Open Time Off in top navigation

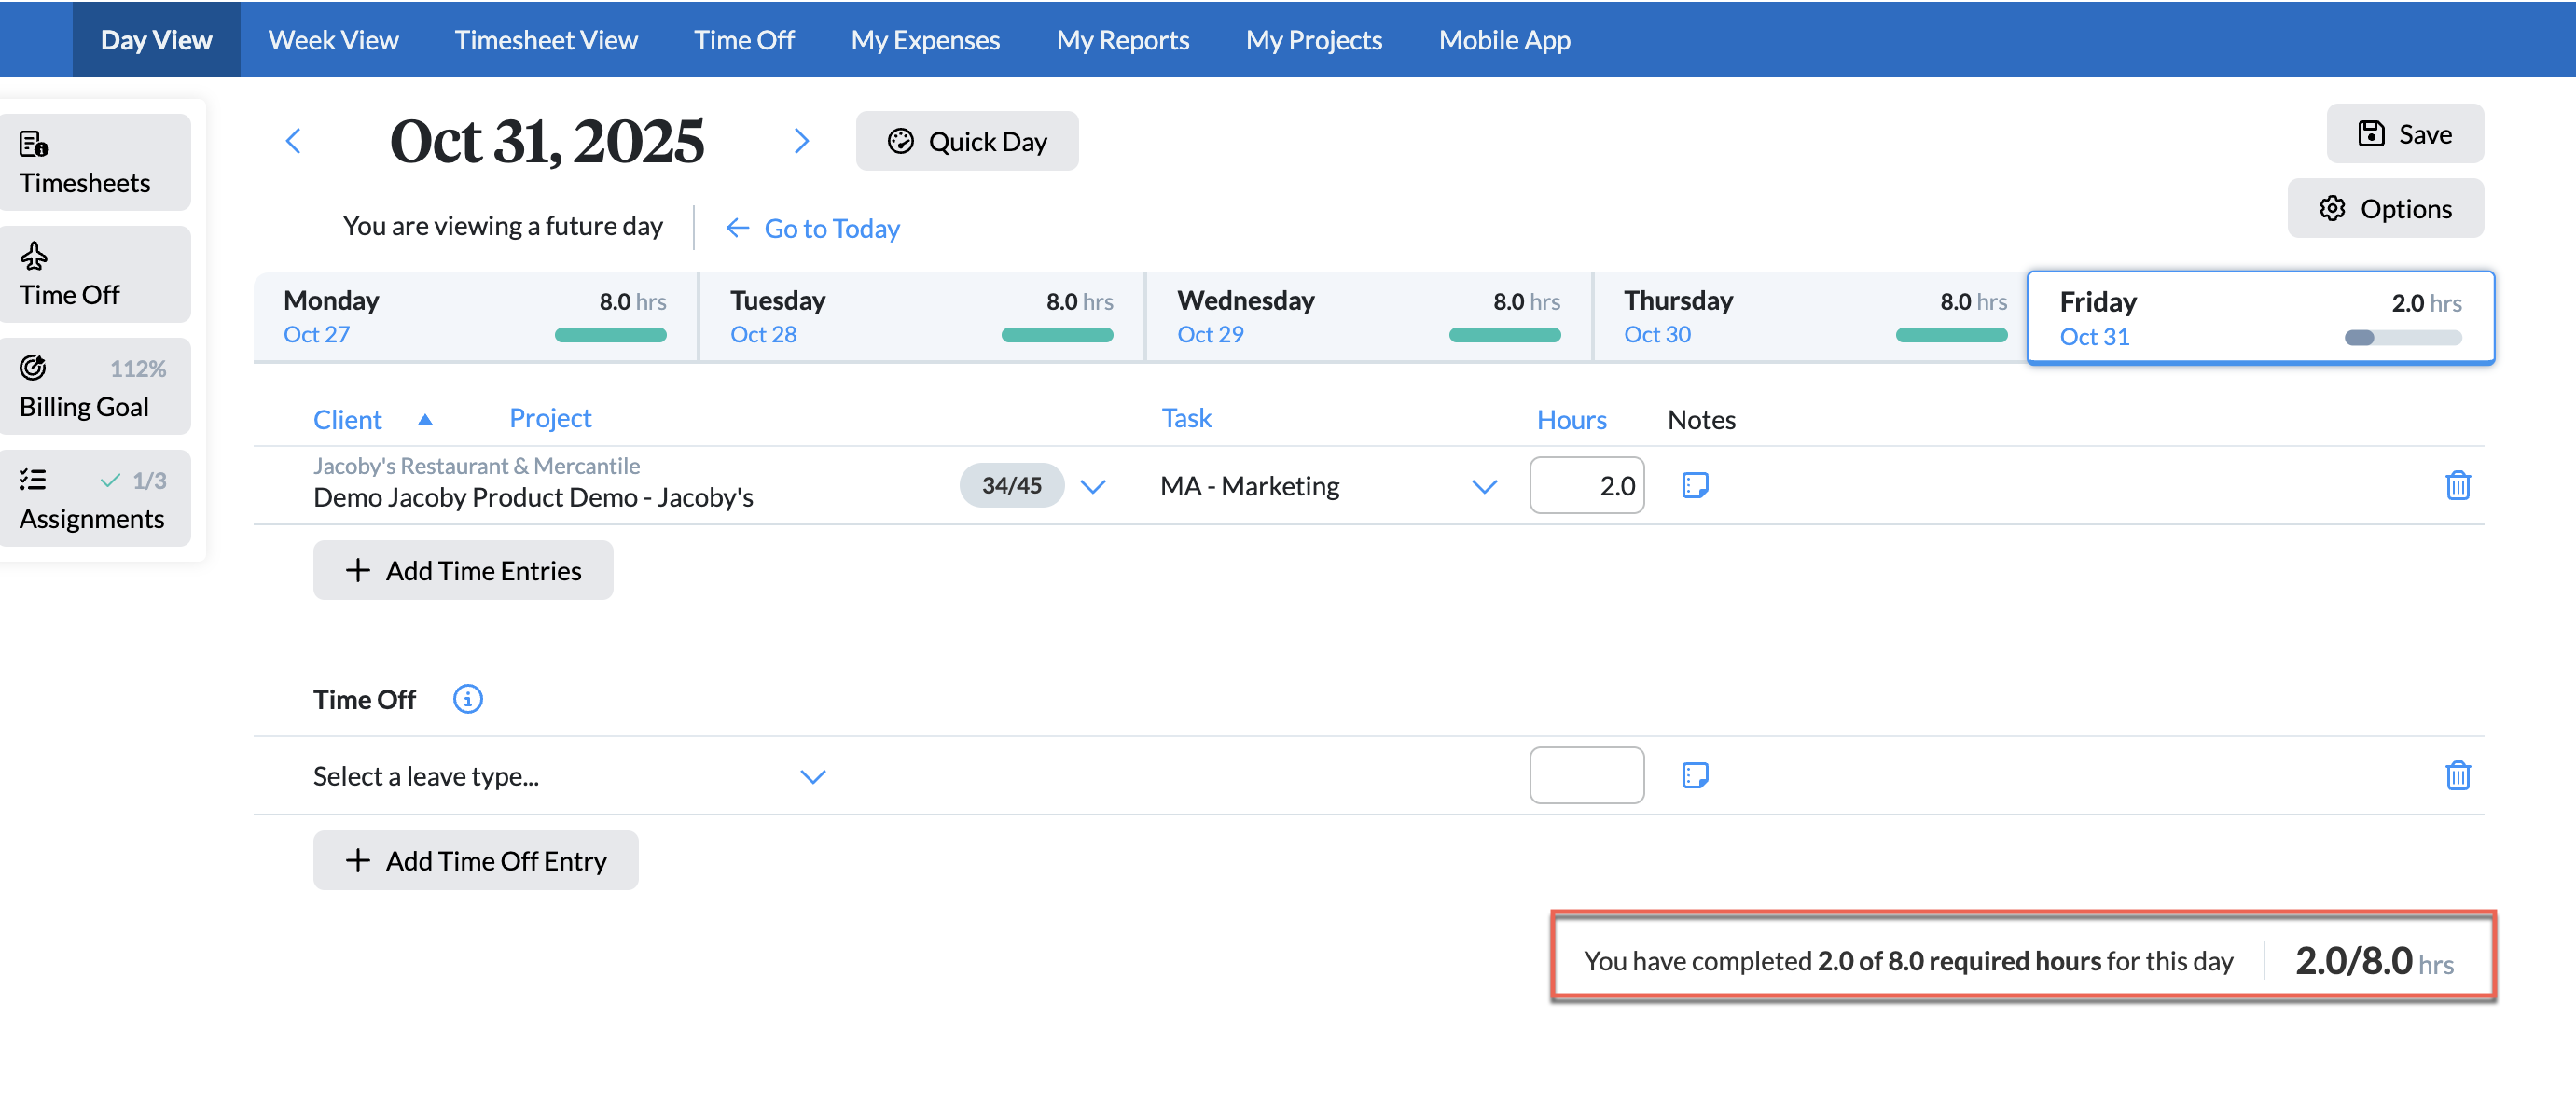click(744, 39)
